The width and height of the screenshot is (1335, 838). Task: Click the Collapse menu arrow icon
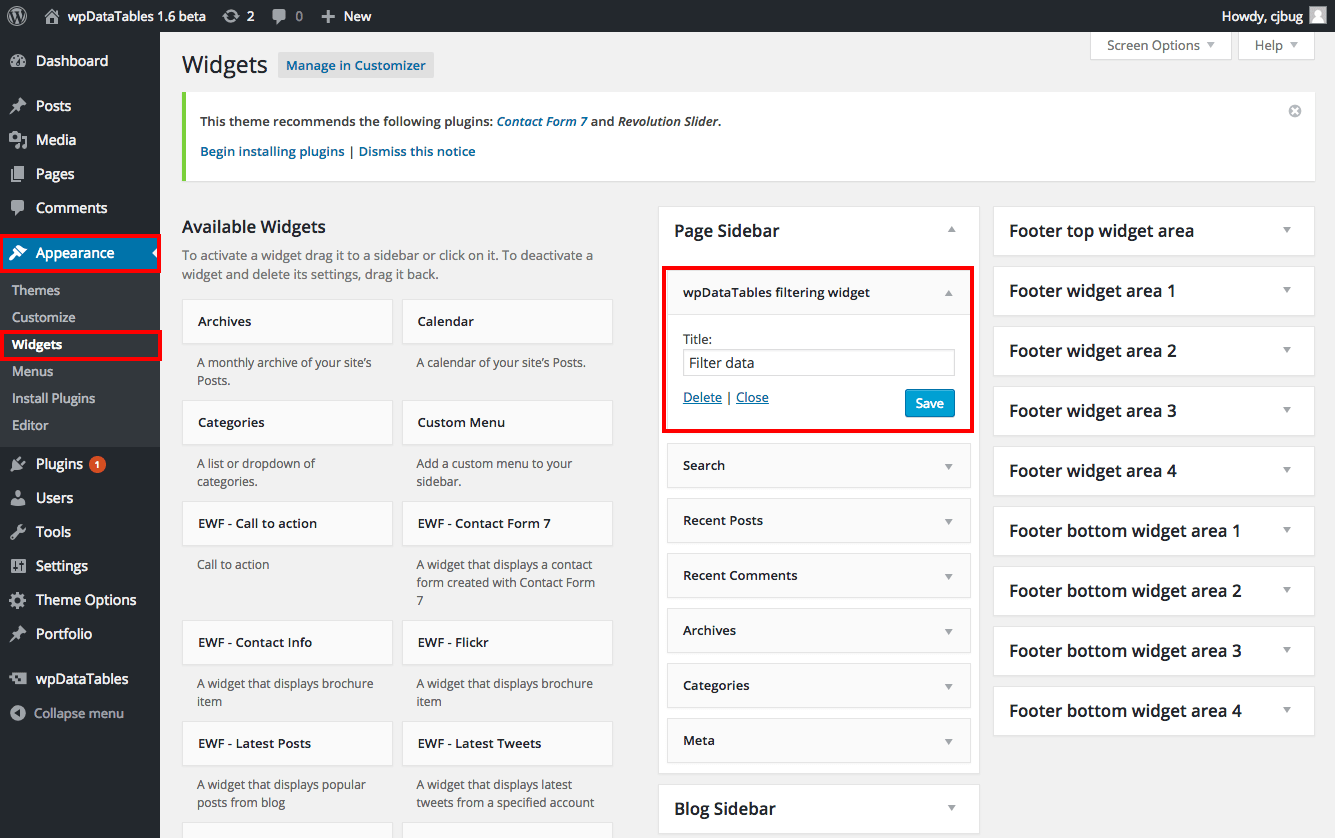(19, 712)
